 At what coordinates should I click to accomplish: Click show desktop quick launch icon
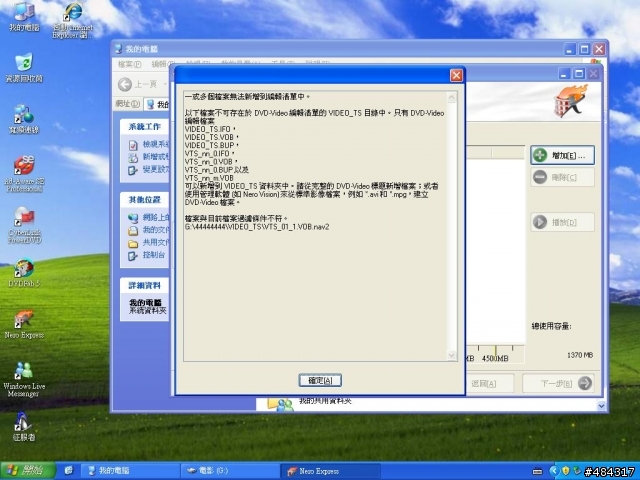click(x=69, y=471)
